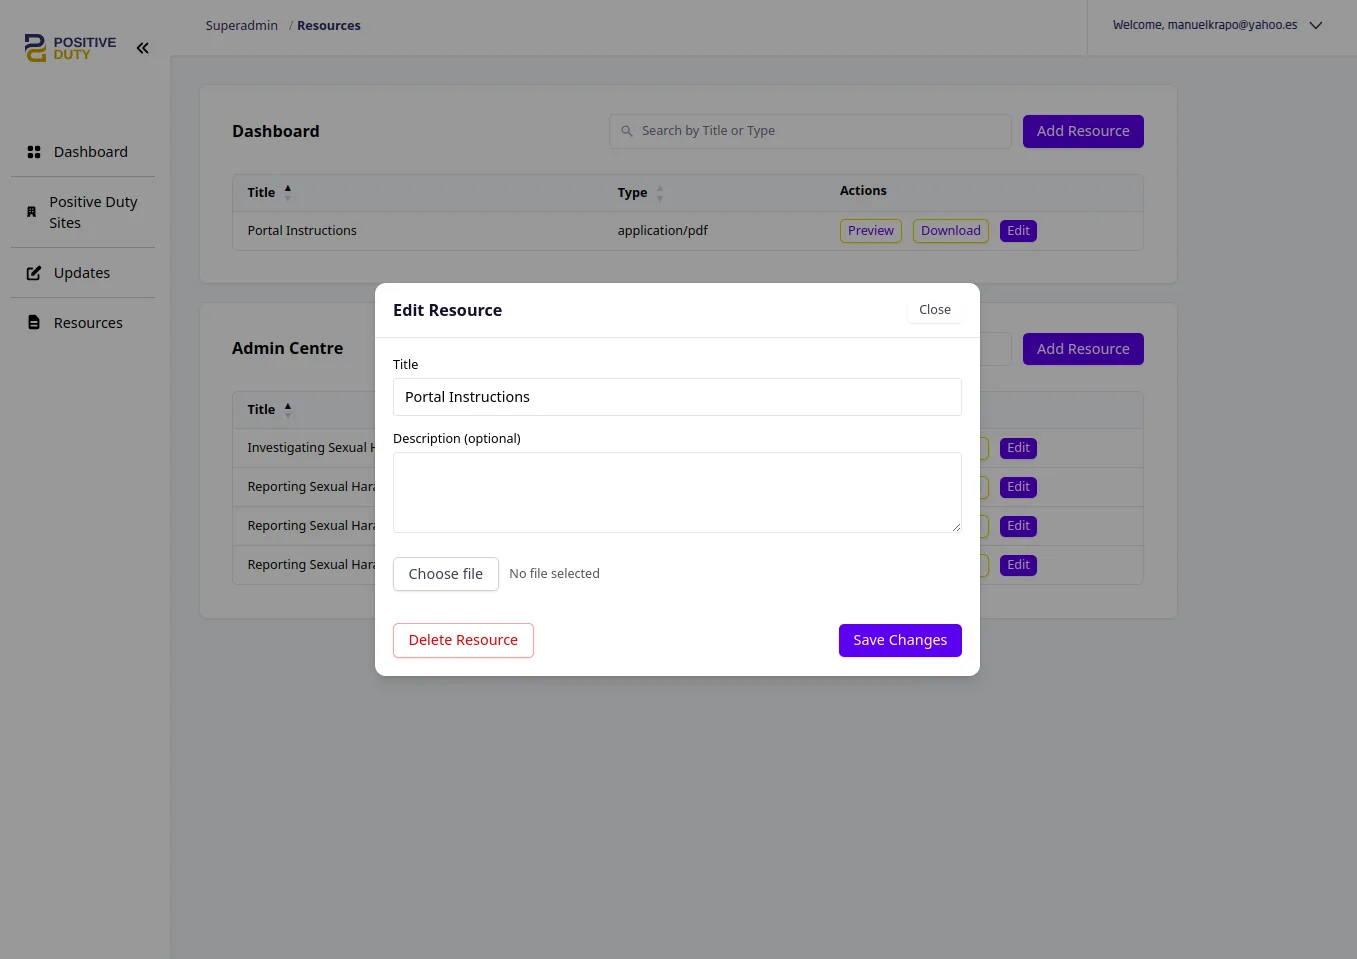Click the magnifier icon in the search bar
The height and width of the screenshot is (959, 1357).
point(627,131)
